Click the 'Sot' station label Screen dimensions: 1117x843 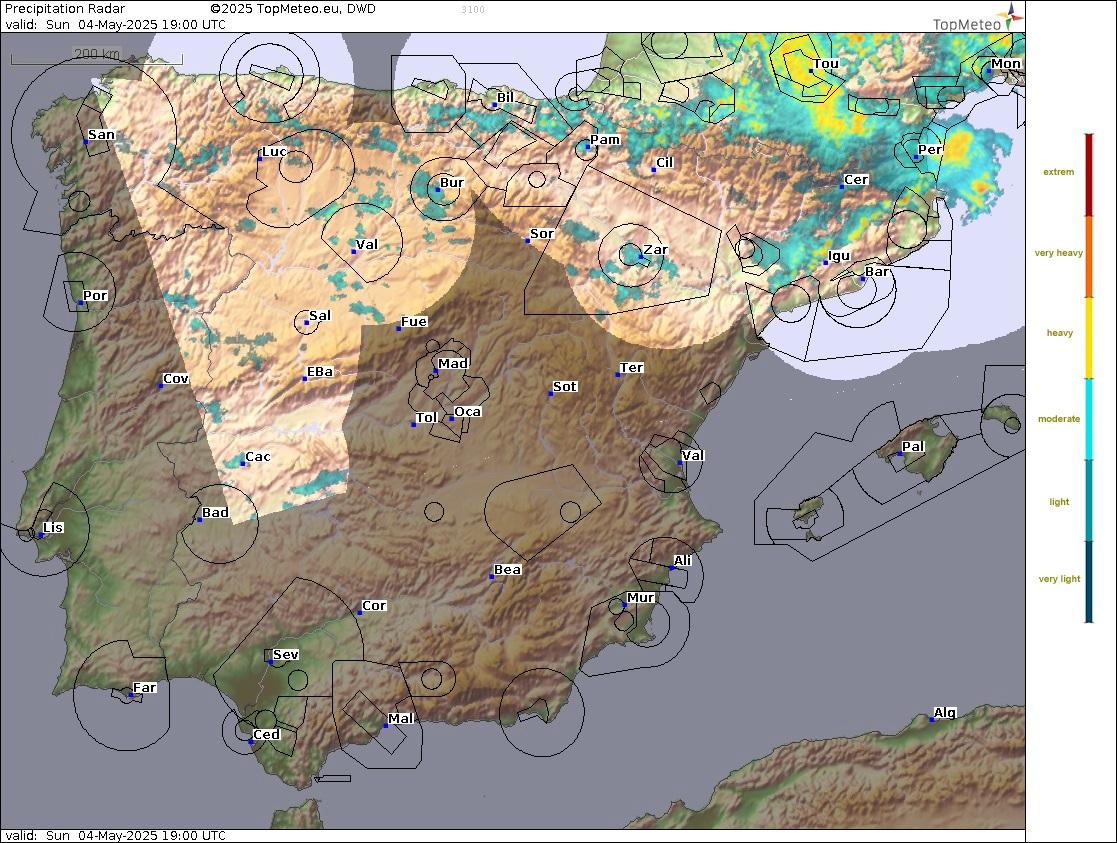tap(564, 386)
